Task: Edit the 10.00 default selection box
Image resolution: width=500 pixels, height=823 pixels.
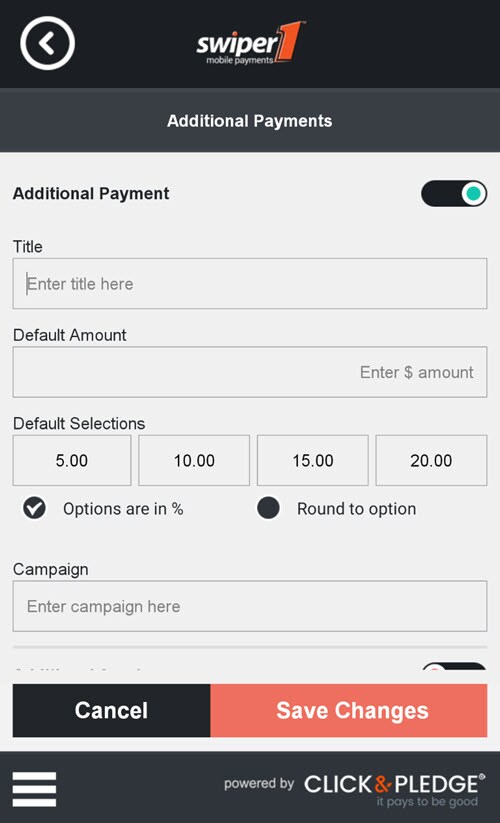Action: 194,460
